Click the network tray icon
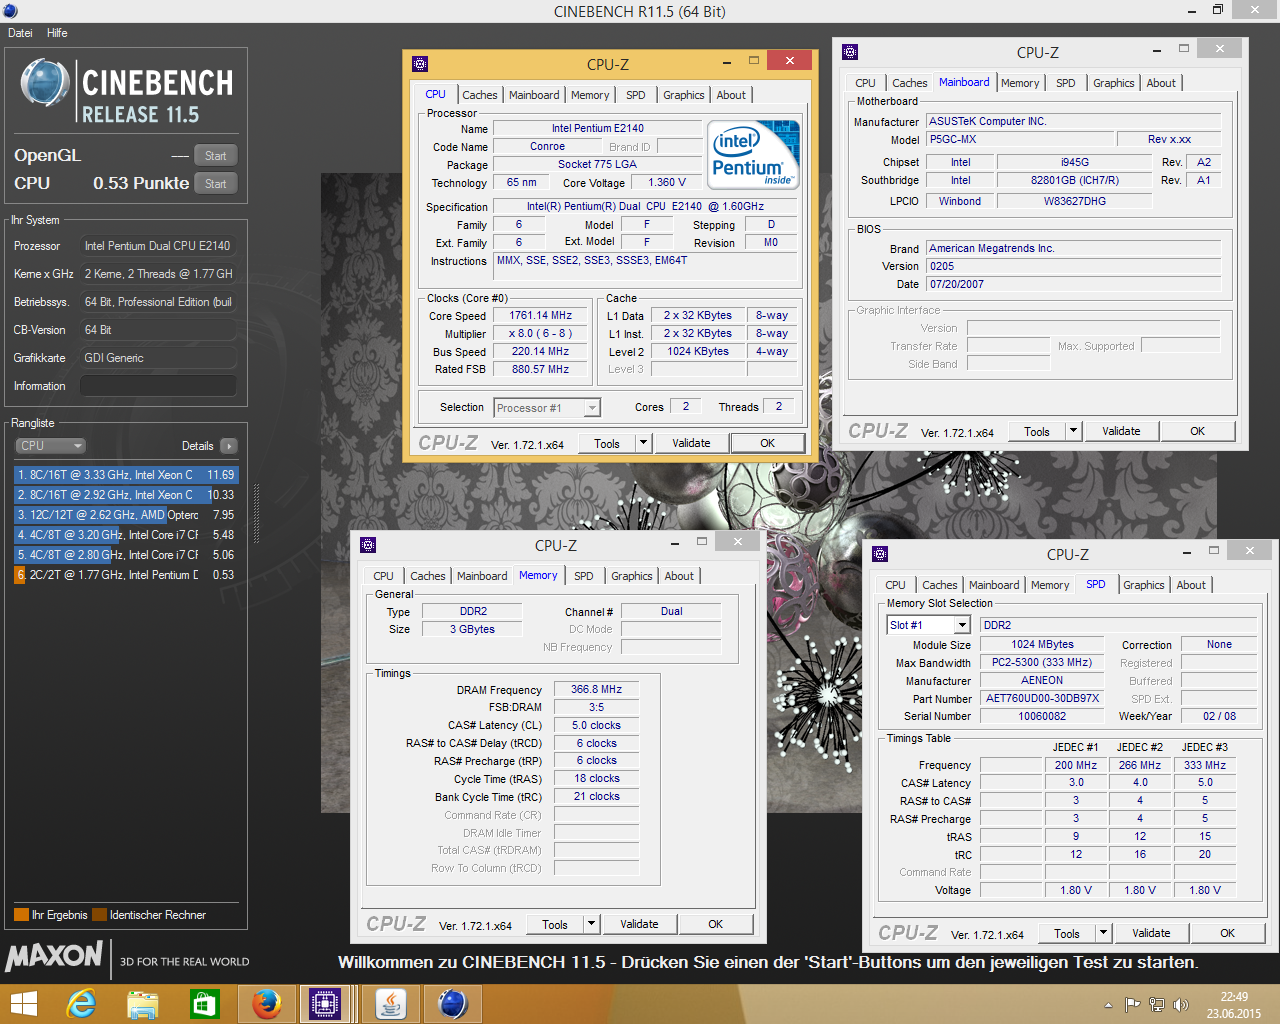This screenshot has width=1280, height=1024. [x=1157, y=1005]
